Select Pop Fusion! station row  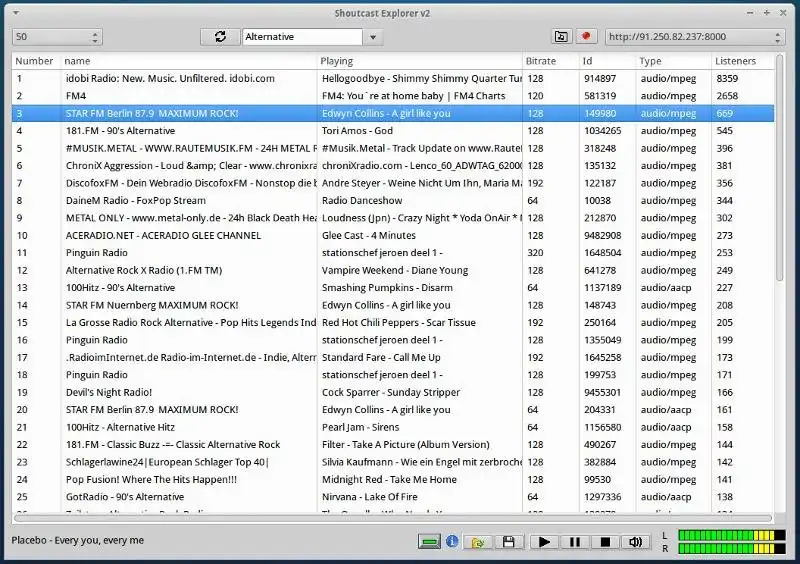coord(393,479)
